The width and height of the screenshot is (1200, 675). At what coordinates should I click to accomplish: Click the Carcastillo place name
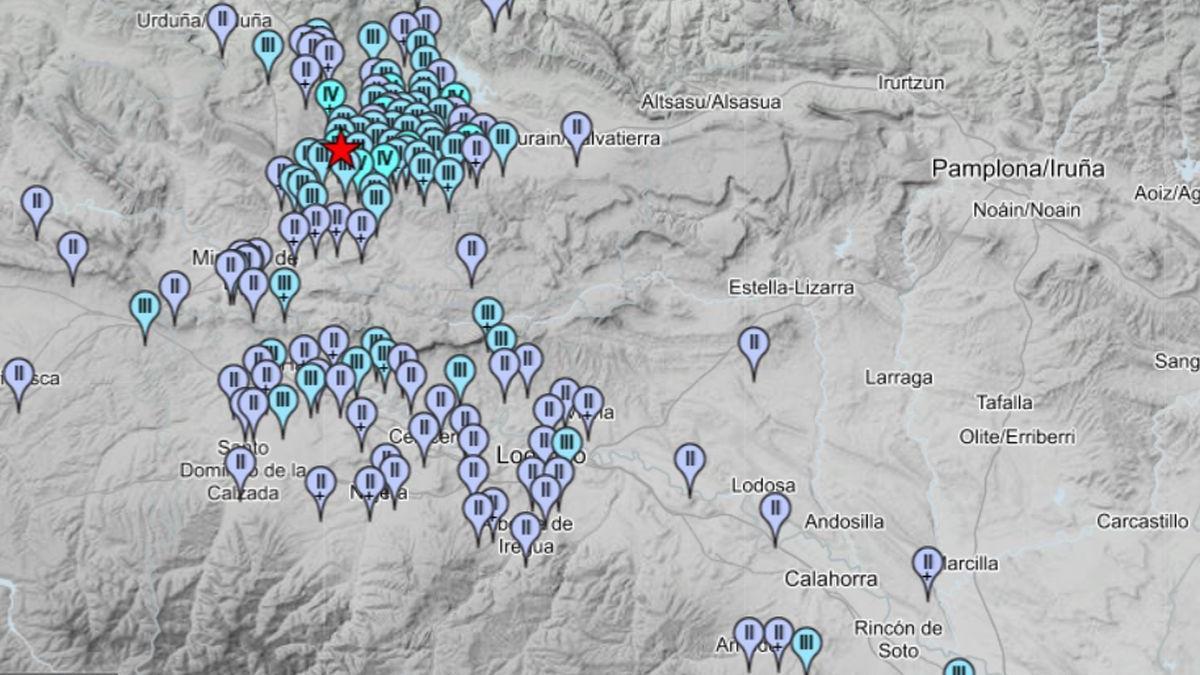(1142, 521)
